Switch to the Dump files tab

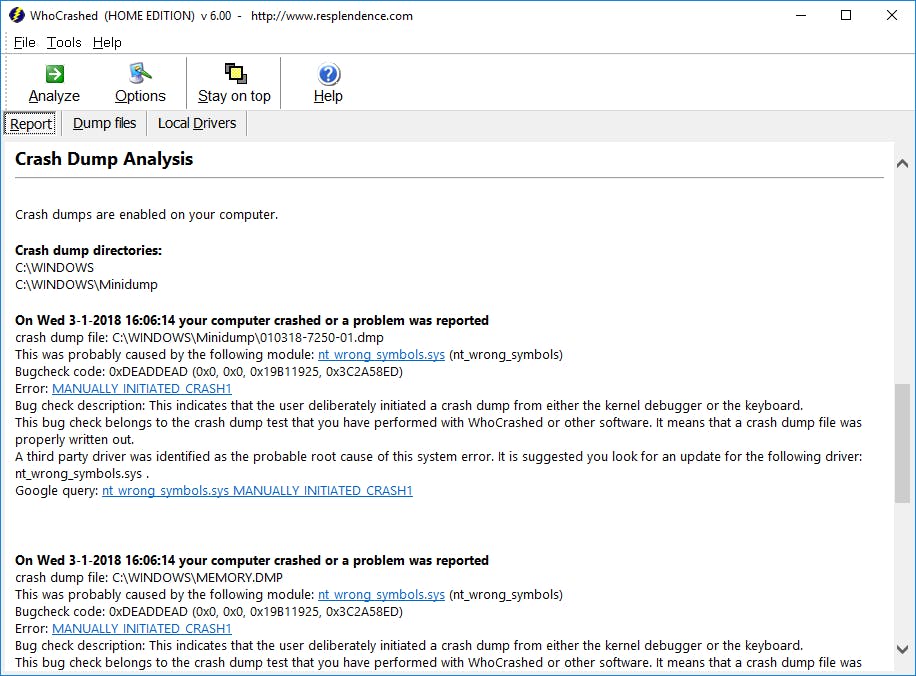[104, 123]
